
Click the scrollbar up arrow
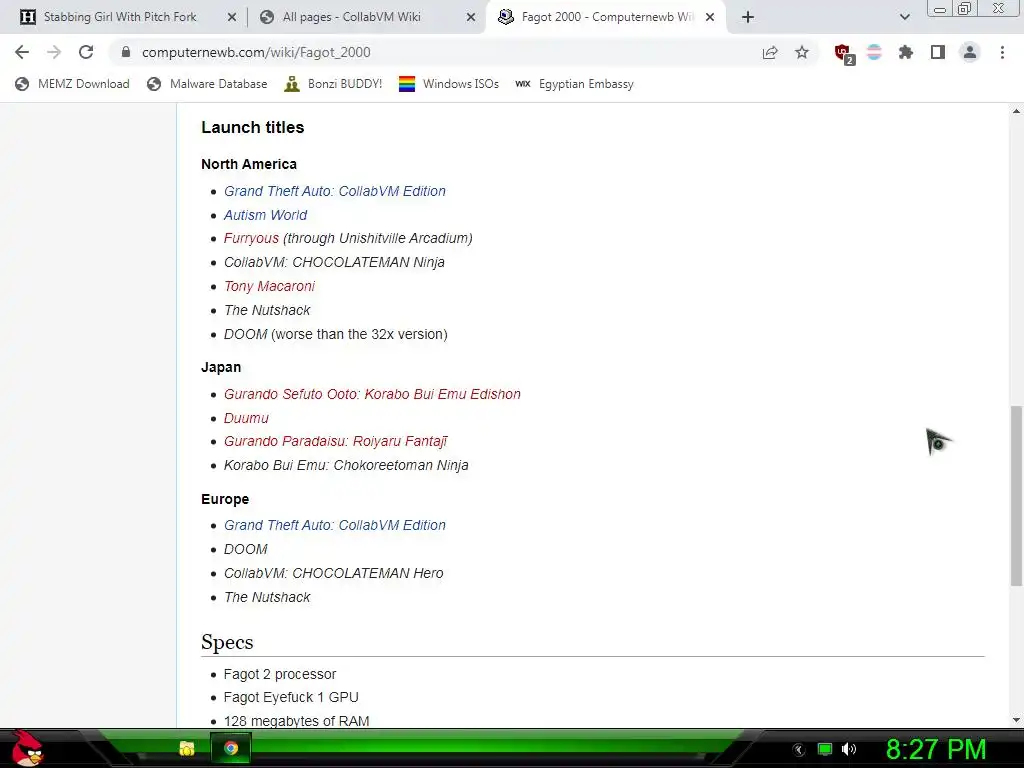click(1016, 111)
